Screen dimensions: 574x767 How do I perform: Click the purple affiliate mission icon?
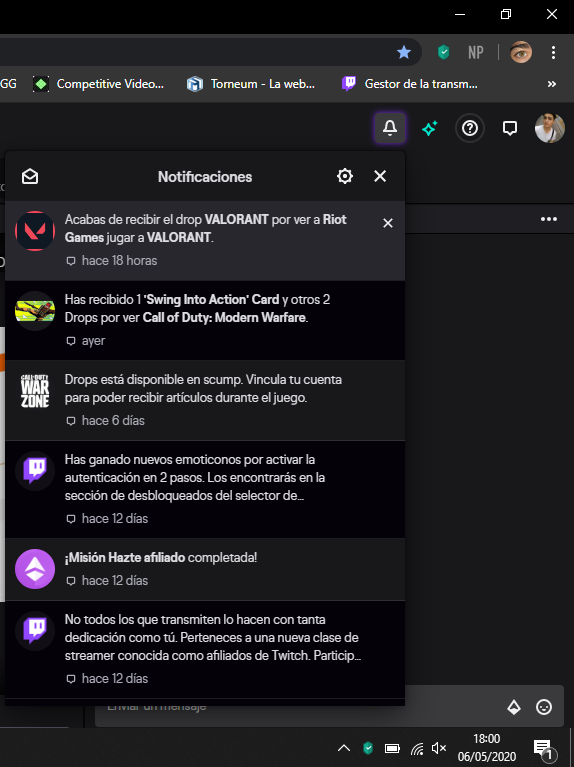tap(35, 569)
